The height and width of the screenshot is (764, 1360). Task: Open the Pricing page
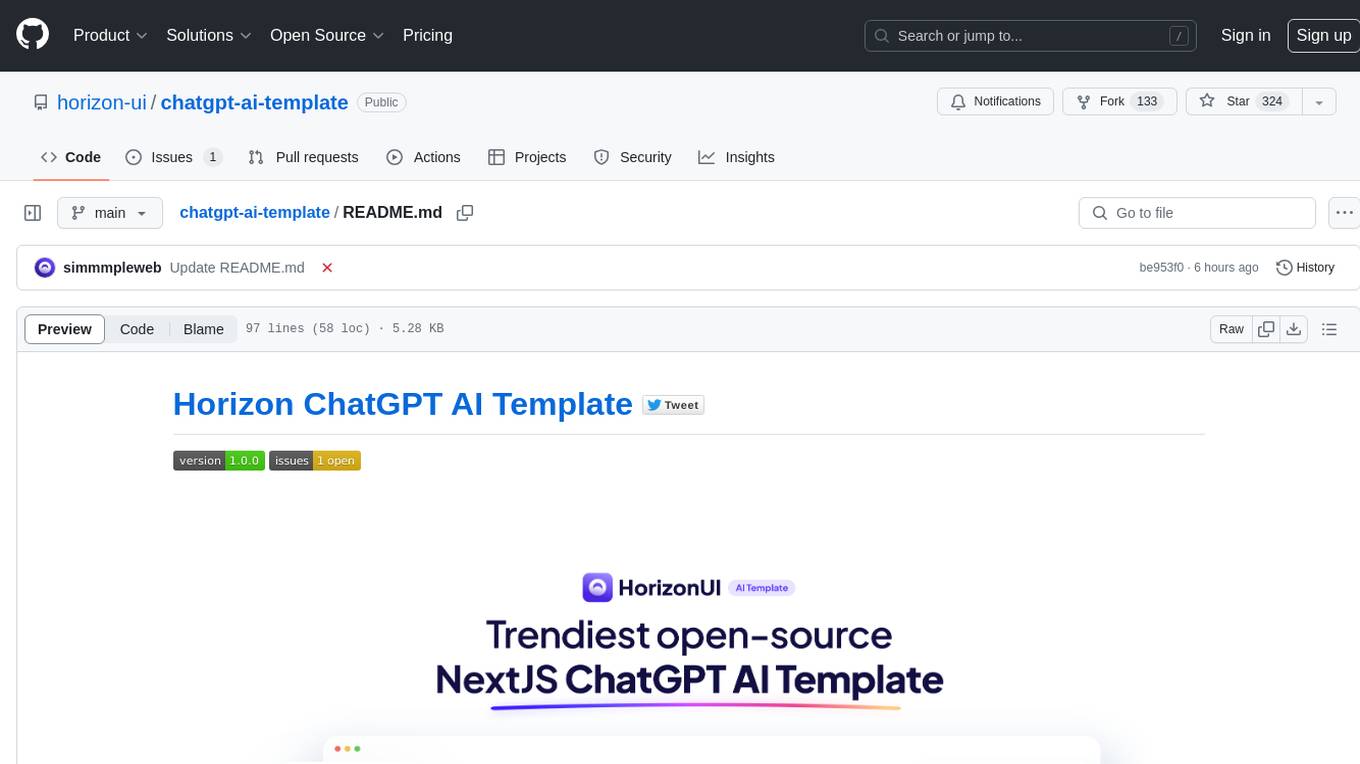point(427,35)
